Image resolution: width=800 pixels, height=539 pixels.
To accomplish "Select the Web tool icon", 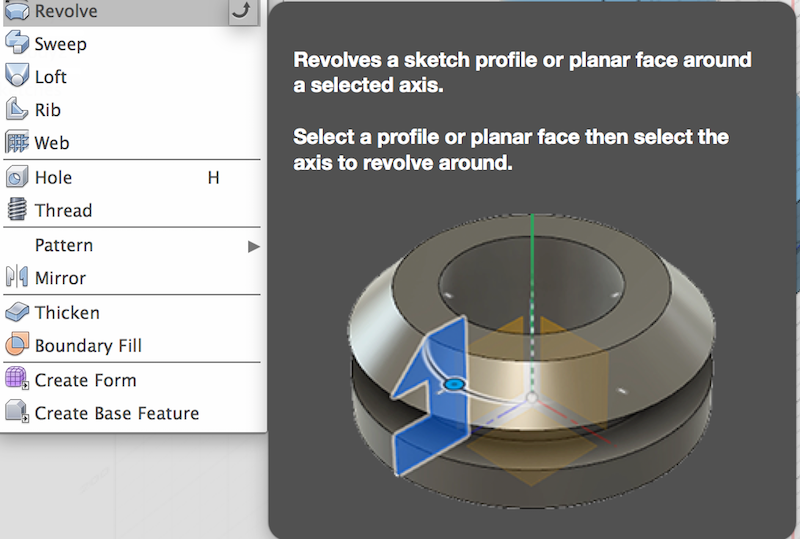I will [17, 142].
